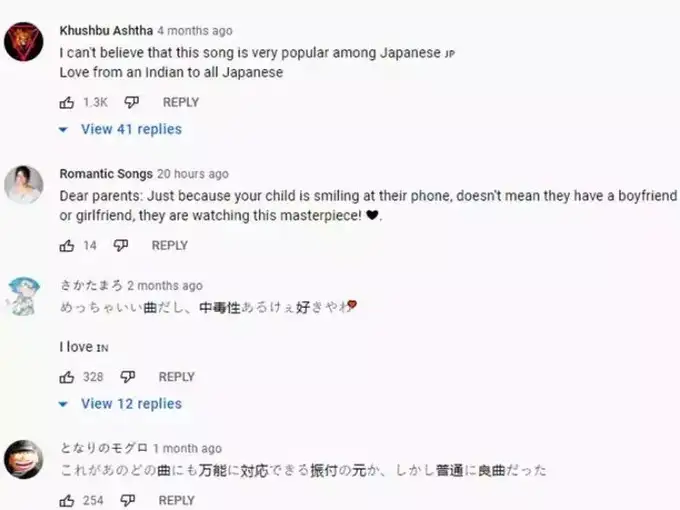The width and height of the screenshot is (680, 510).
Task: Open Khushbu Ashtha channel name link
Action: (107, 30)
